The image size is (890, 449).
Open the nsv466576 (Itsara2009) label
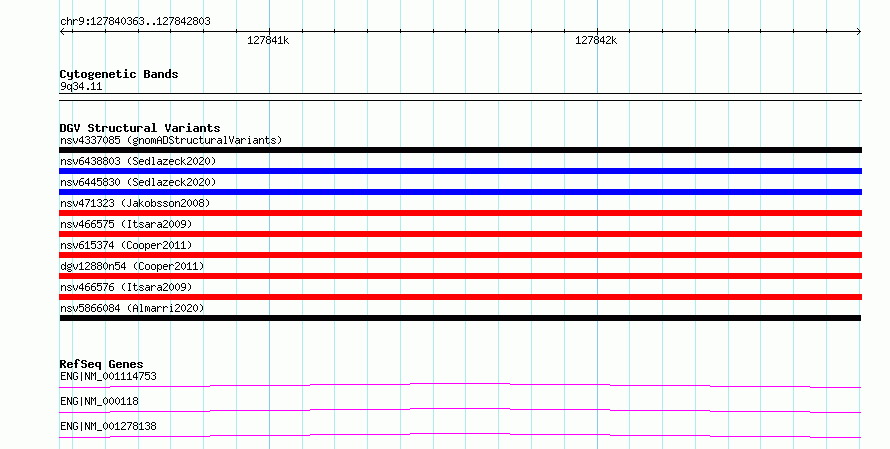click(x=126, y=287)
